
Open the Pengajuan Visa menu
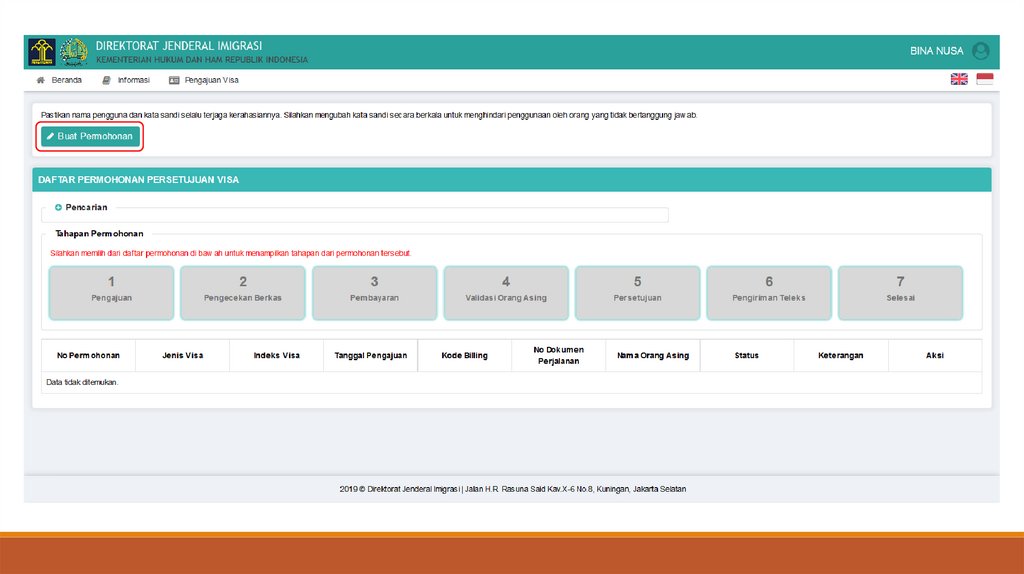pyautogui.click(x=204, y=80)
